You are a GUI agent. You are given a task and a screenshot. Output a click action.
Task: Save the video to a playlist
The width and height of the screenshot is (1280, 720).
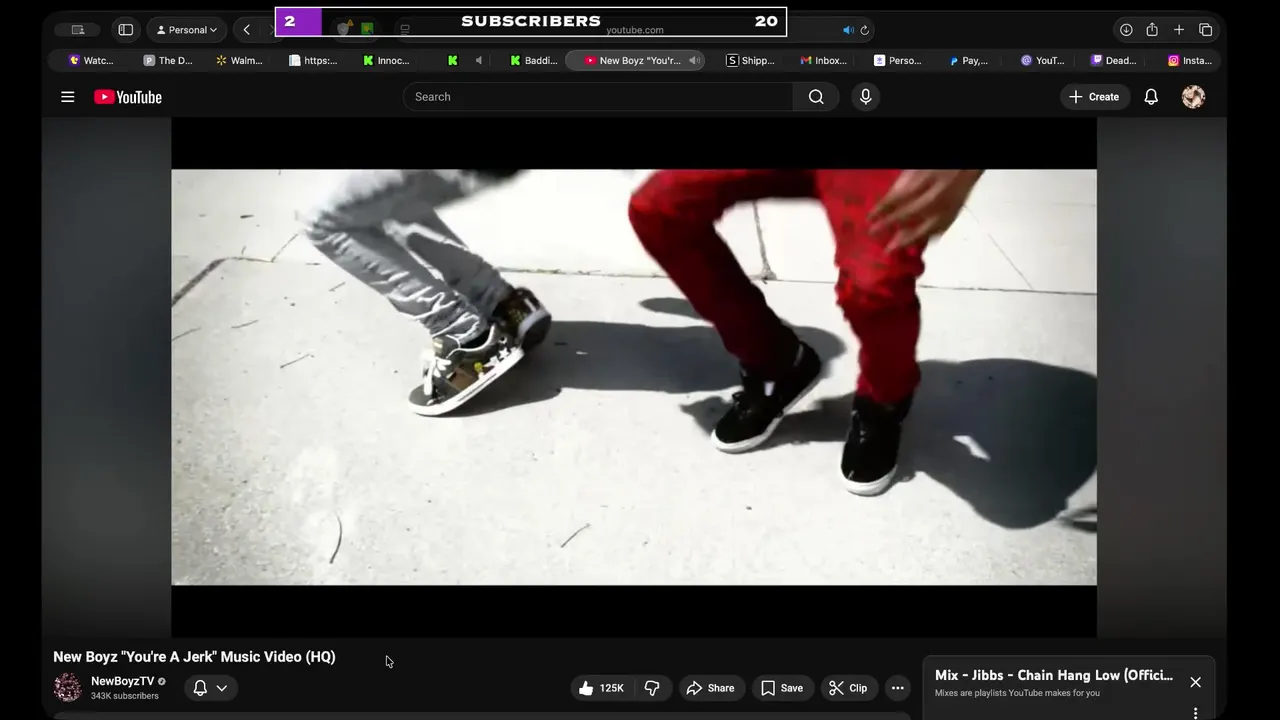781,688
